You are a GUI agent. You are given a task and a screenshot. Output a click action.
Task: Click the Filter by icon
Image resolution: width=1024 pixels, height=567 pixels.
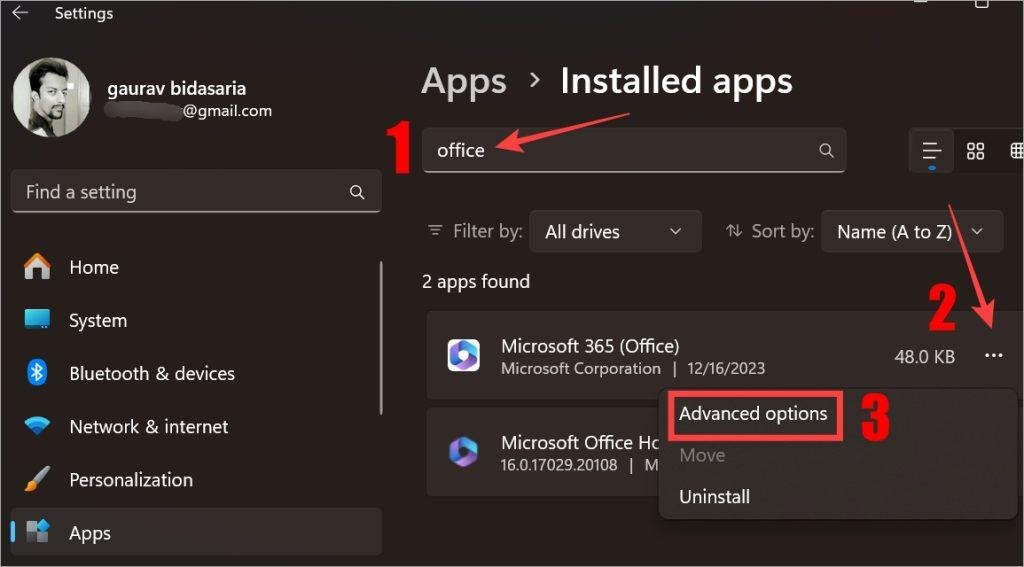435,231
